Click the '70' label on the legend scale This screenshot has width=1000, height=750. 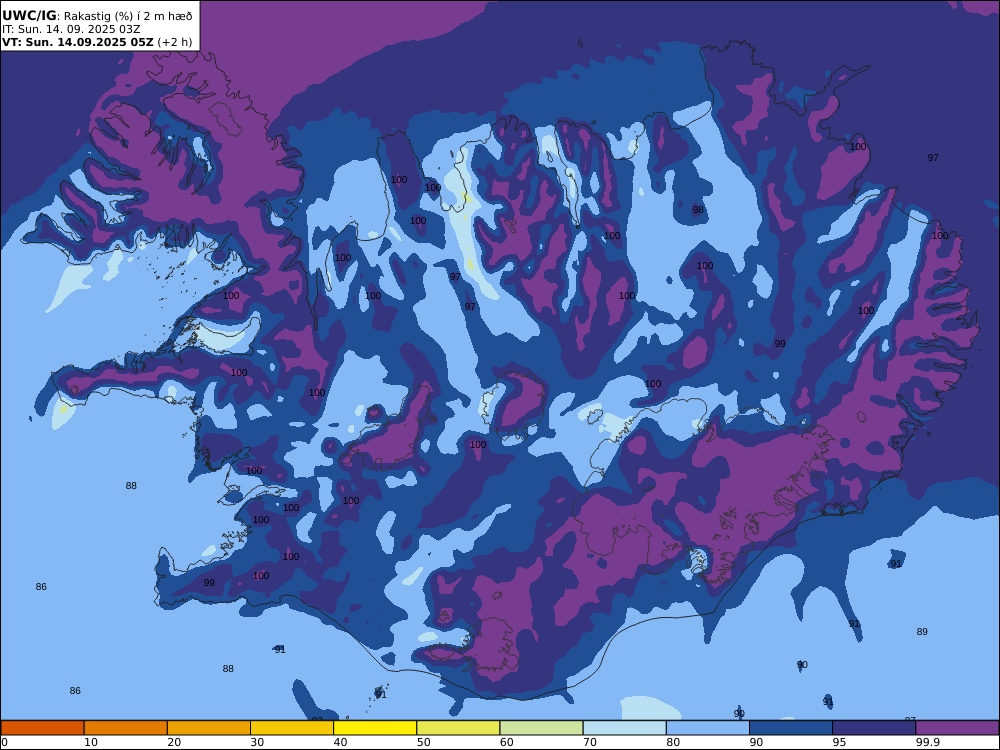click(591, 742)
